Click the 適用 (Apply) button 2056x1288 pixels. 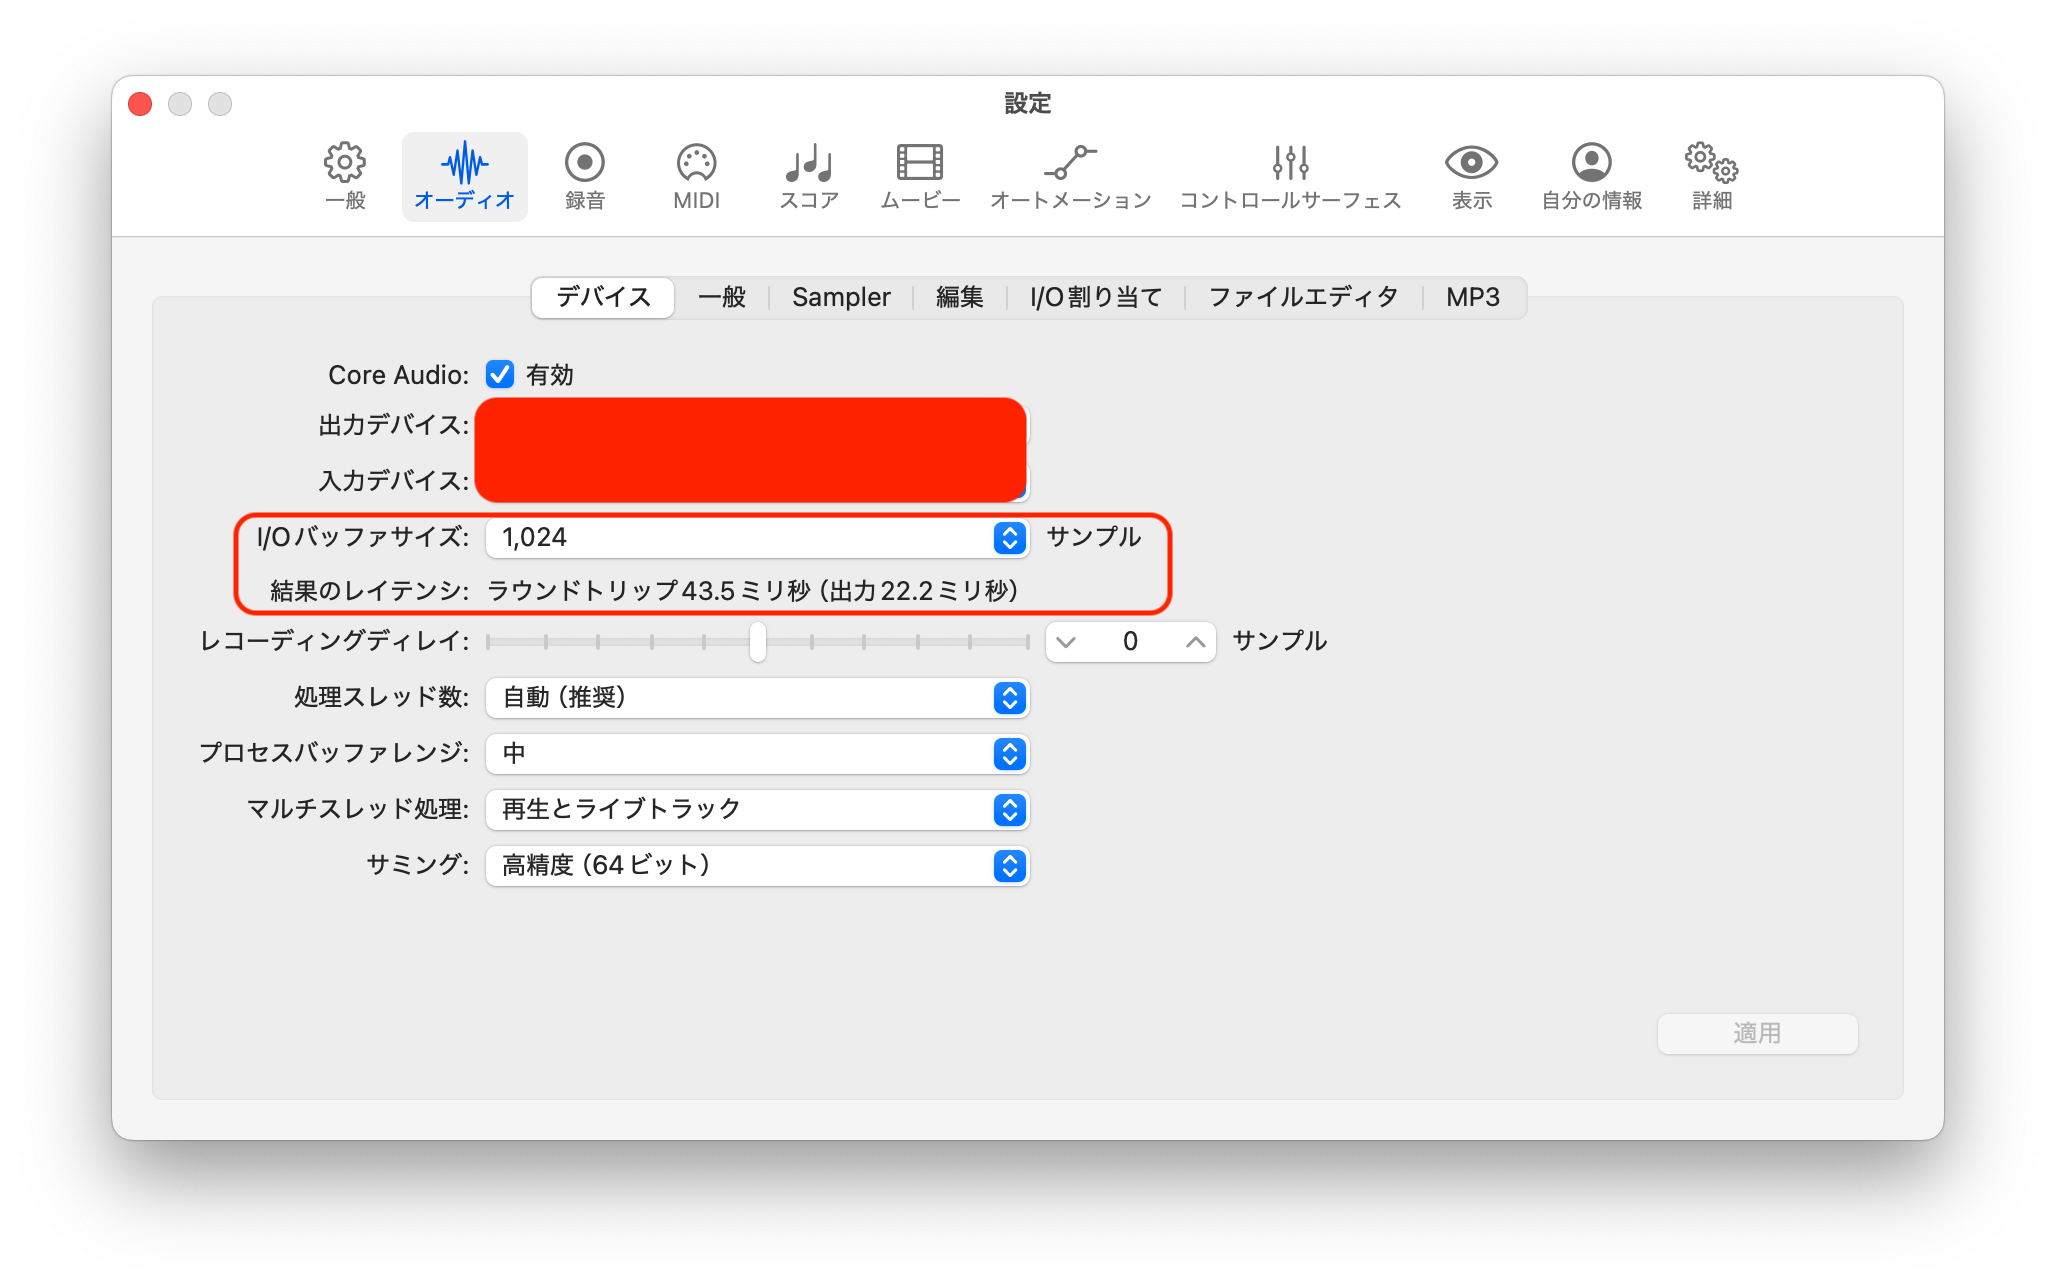tap(1757, 1033)
